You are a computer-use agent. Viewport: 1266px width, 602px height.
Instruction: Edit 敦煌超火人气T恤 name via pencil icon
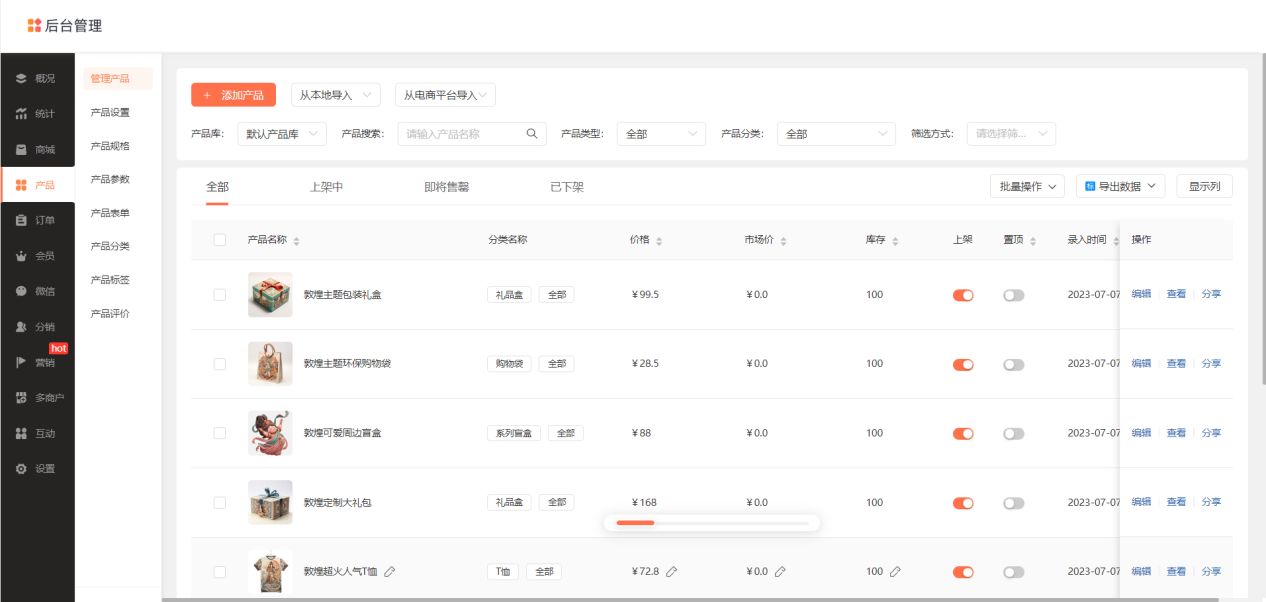[390, 572]
